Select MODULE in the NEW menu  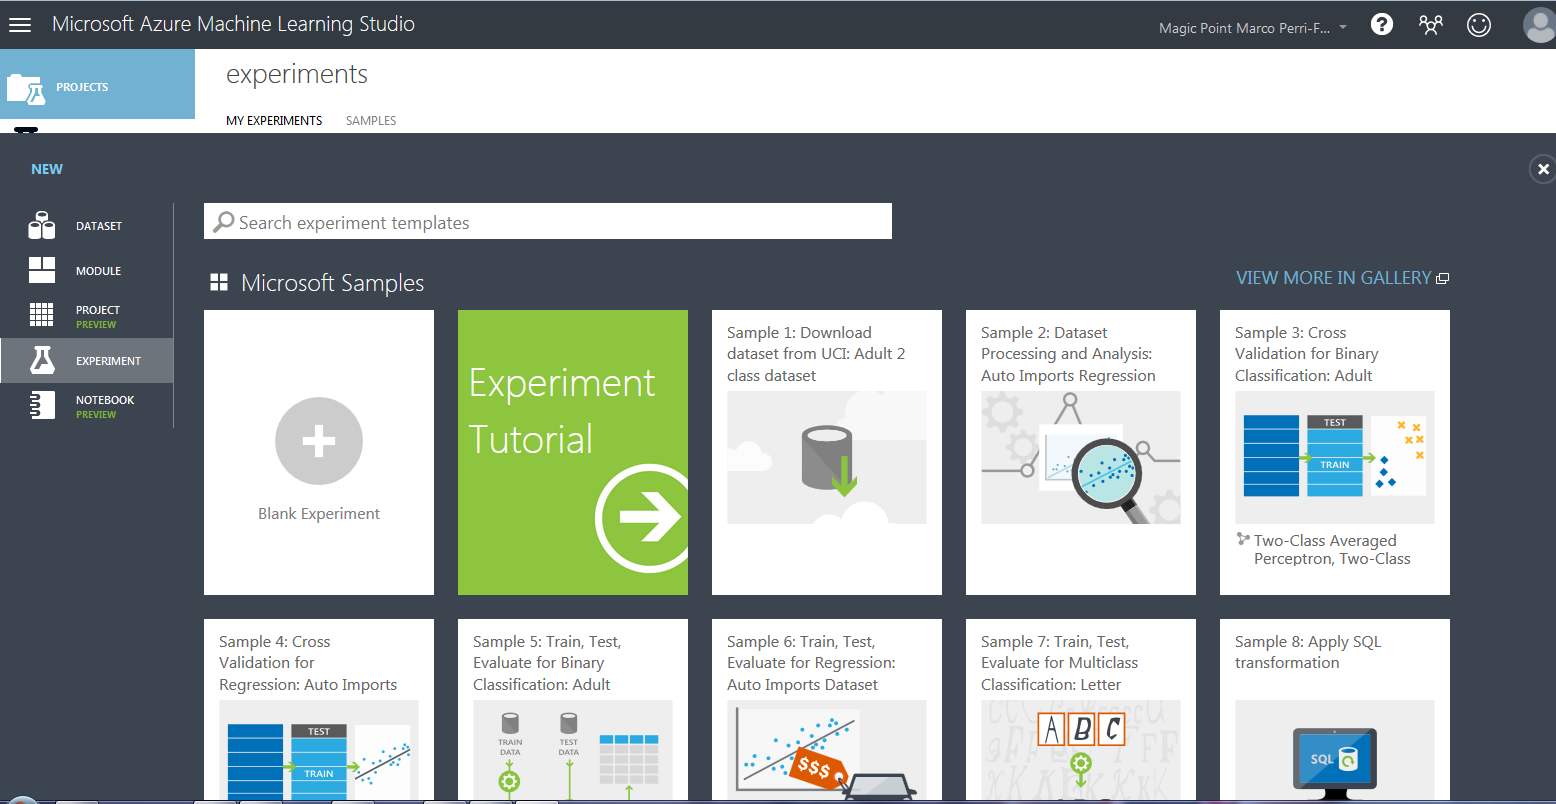pyautogui.click(x=86, y=271)
